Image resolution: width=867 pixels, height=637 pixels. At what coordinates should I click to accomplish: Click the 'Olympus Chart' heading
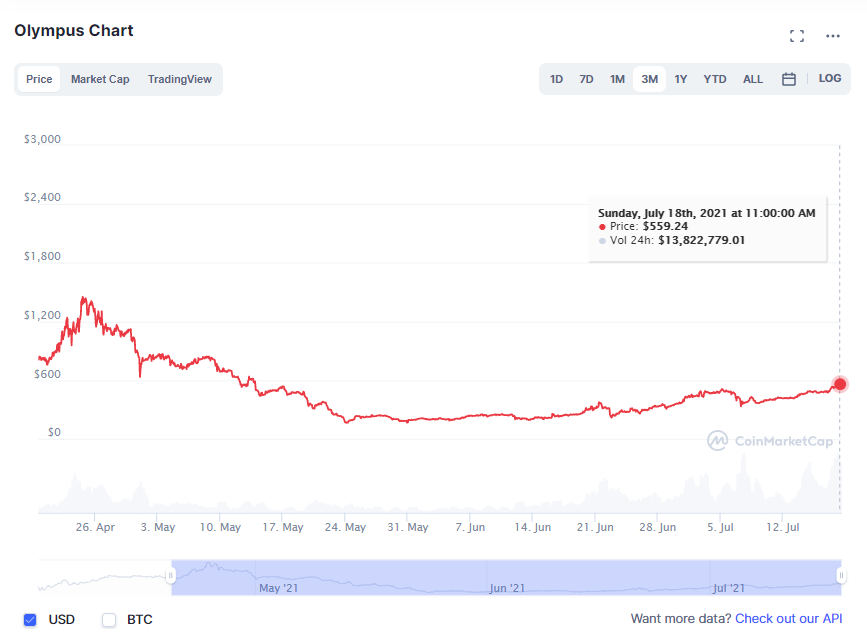(74, 30)
